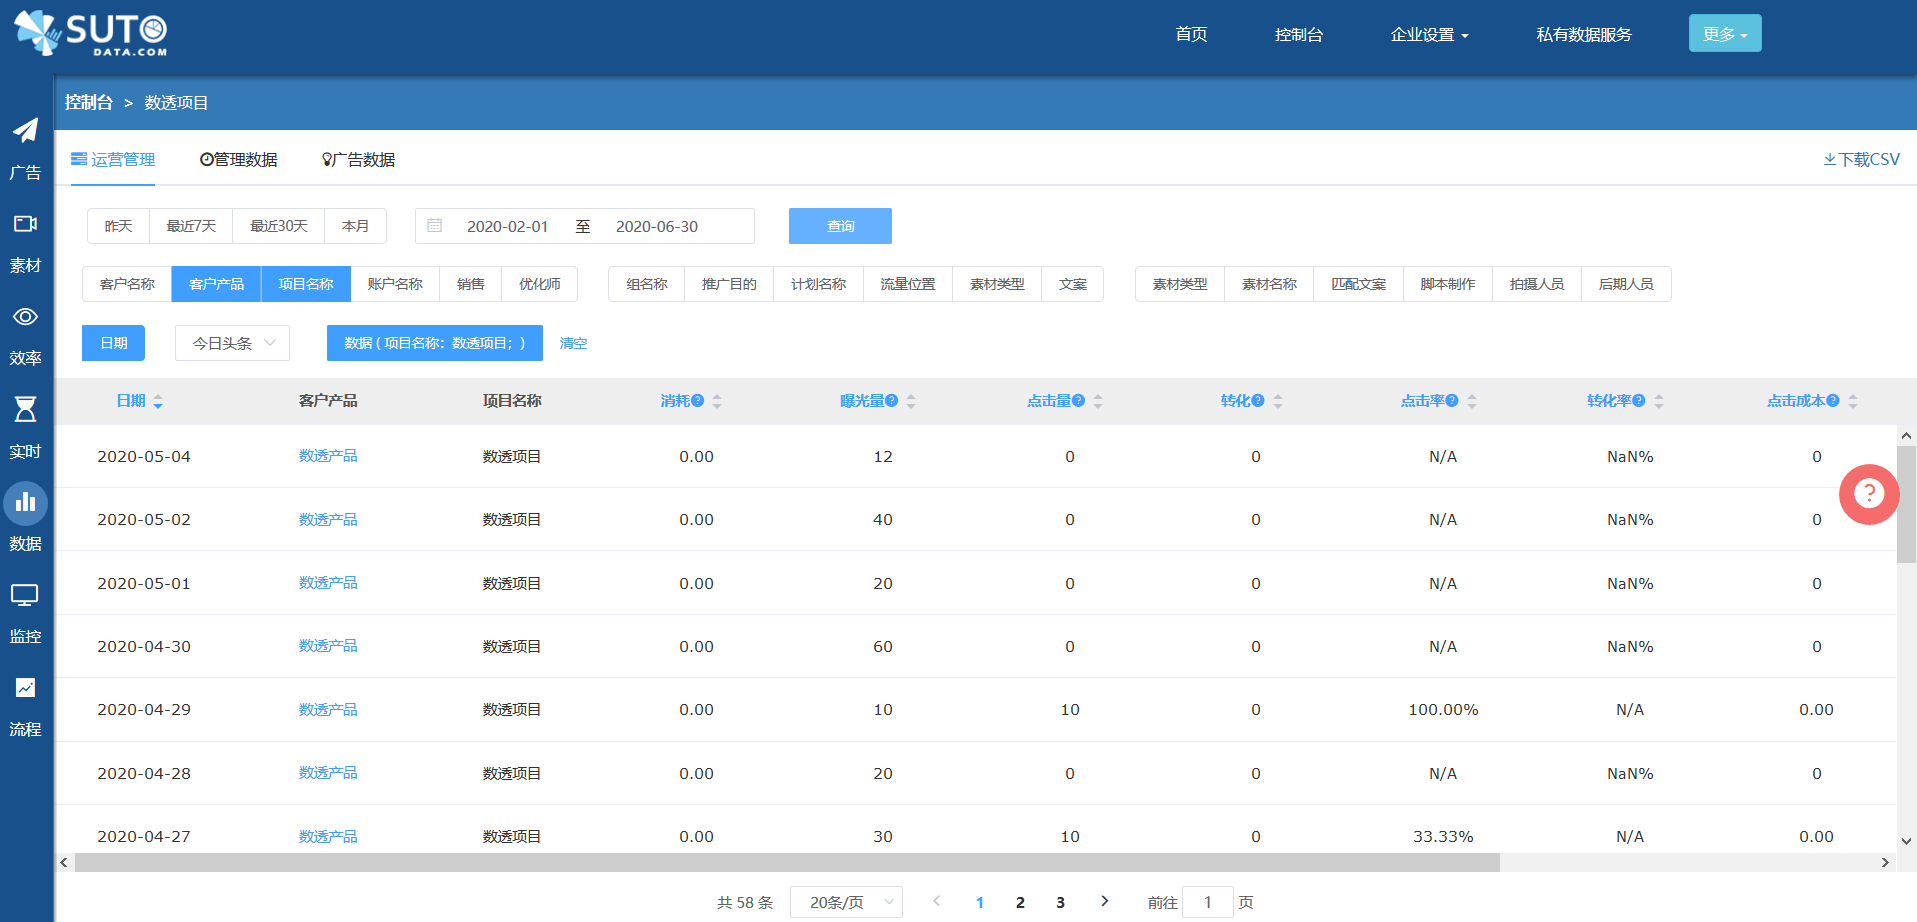Switch to 运营管理 tab

pos(113,159)
